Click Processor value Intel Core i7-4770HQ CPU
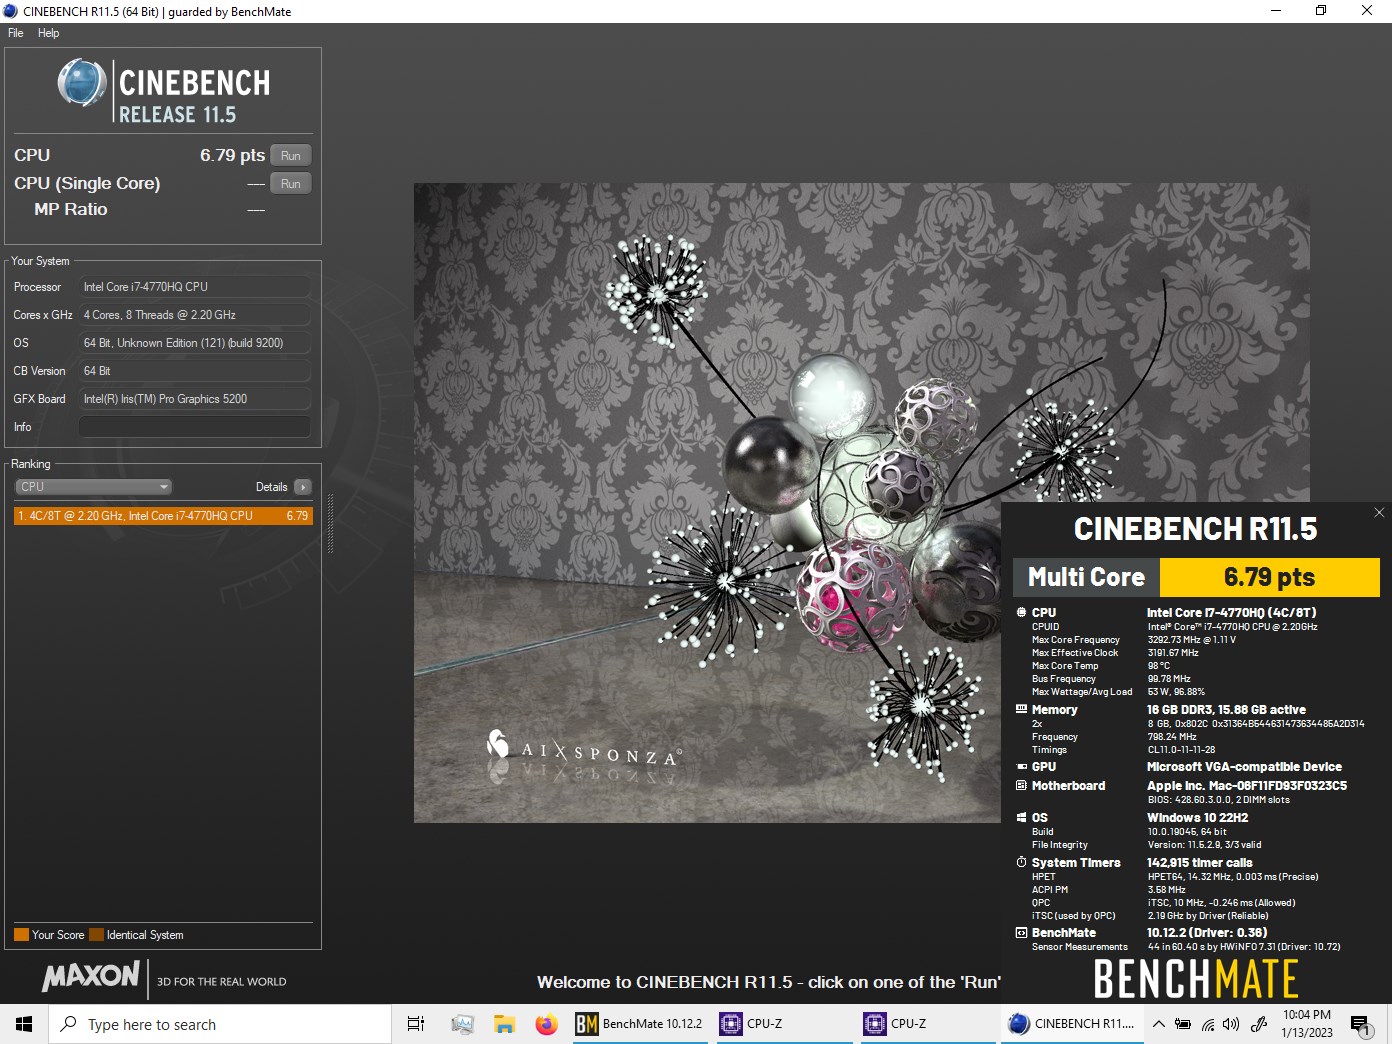Screen dimensions: 1392x1044 pos(195,287)
